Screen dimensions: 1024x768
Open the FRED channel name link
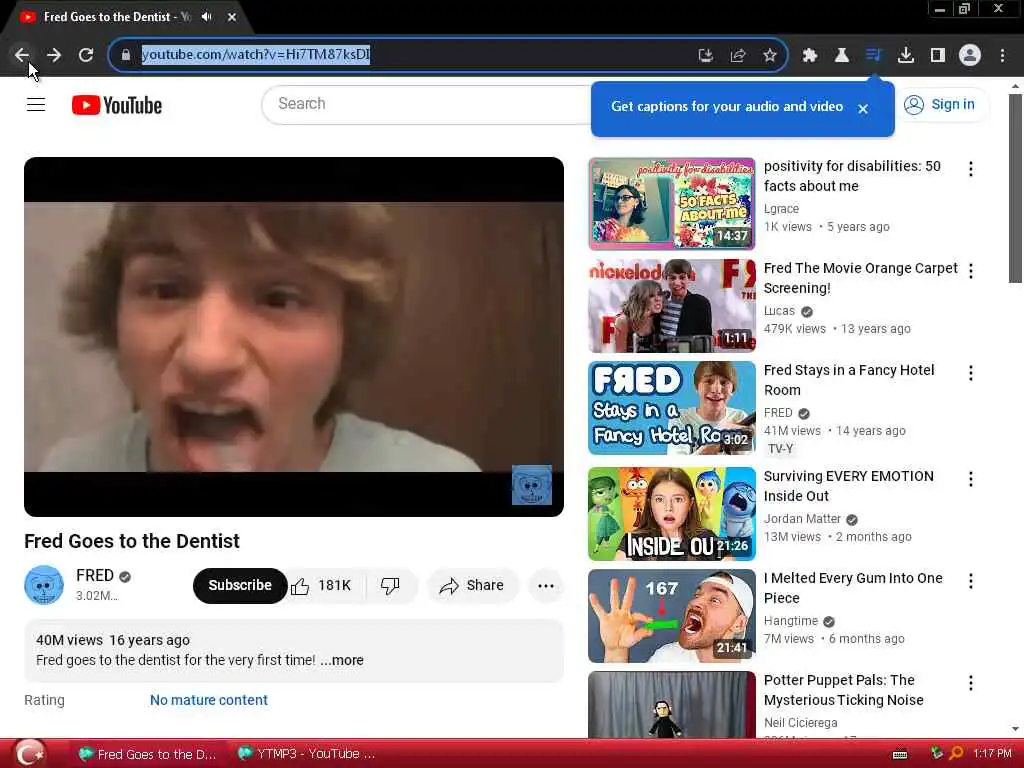coord(95,575)
